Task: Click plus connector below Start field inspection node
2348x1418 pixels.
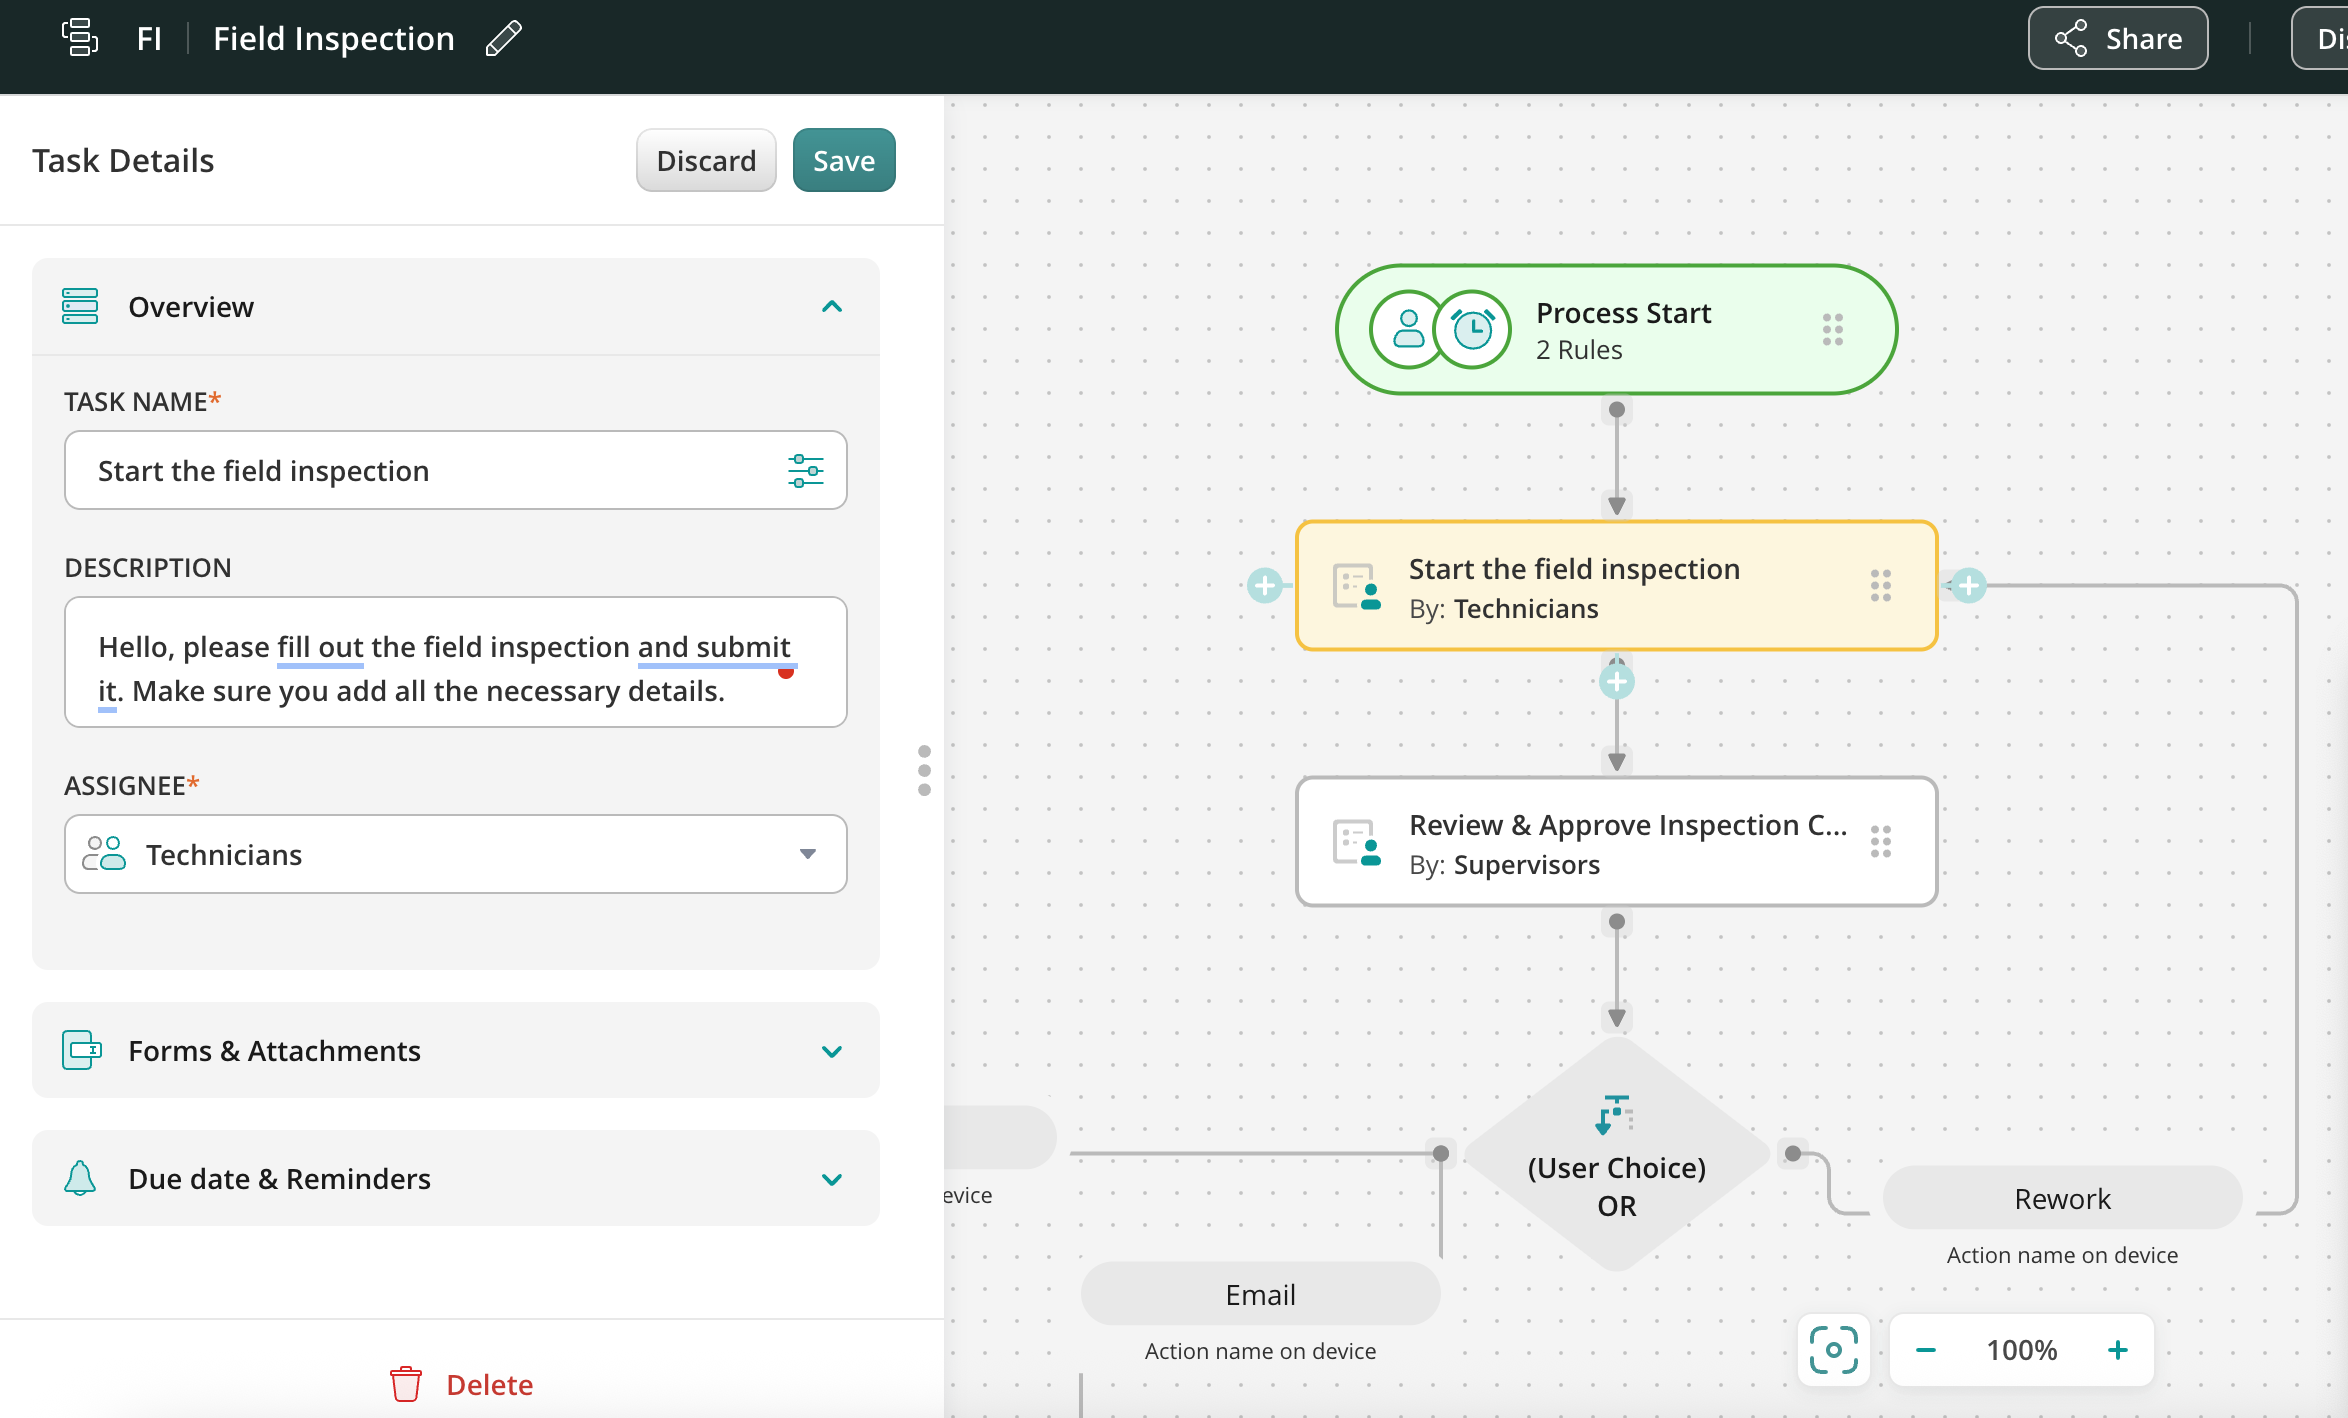Action: pyautogui.click(x=1616, y=682)
